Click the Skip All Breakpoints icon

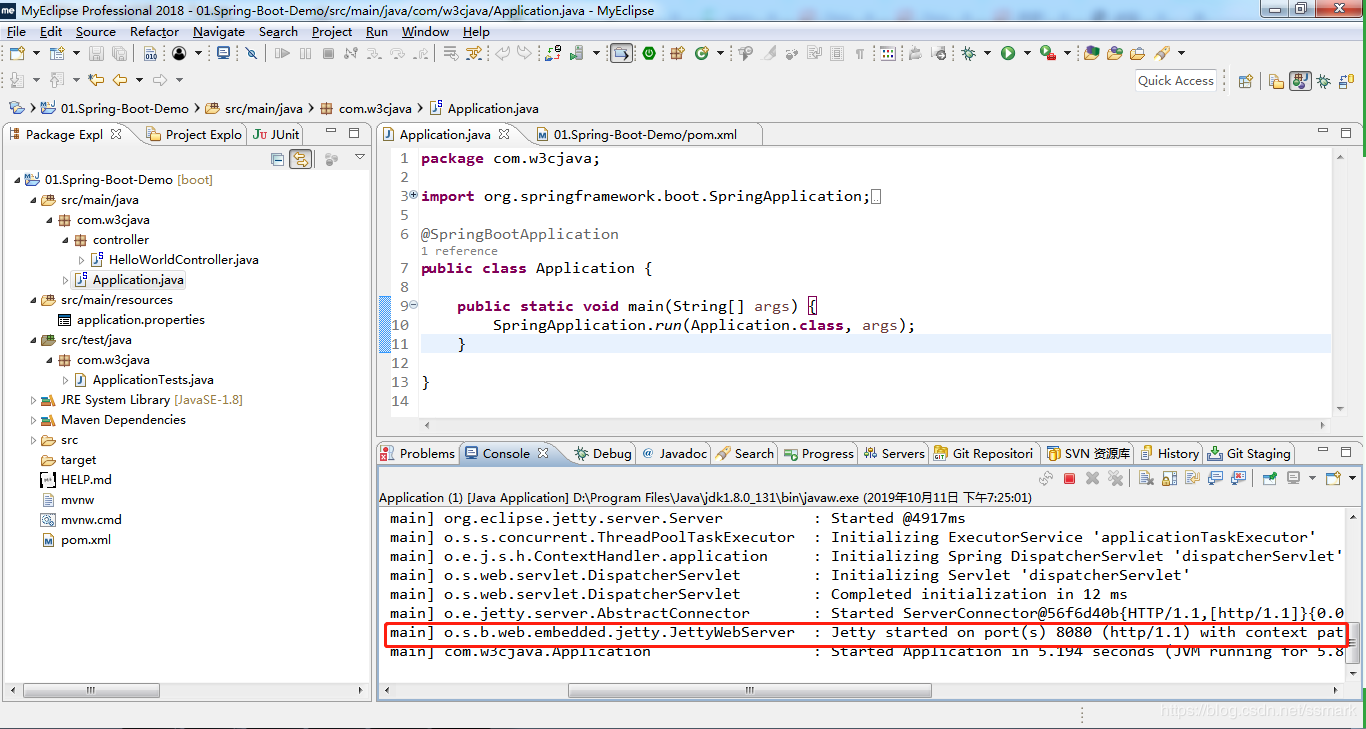pos(251,53)
